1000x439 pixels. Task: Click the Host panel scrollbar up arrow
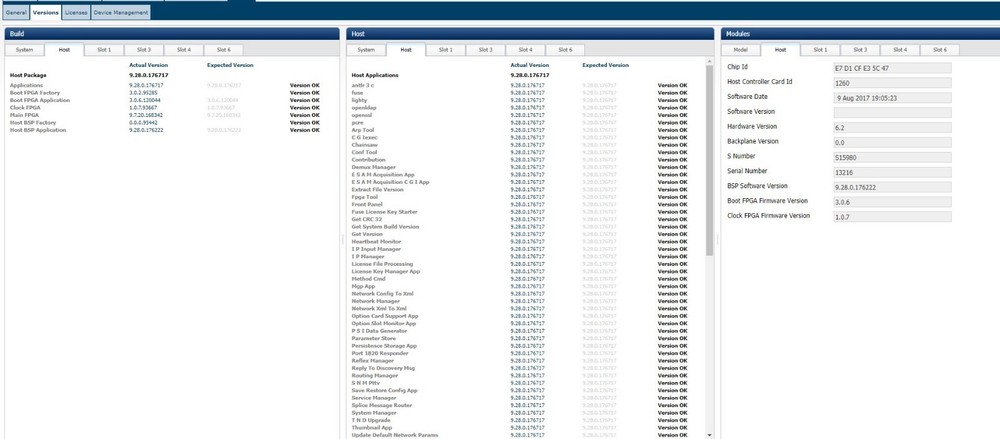click(709, 61)
